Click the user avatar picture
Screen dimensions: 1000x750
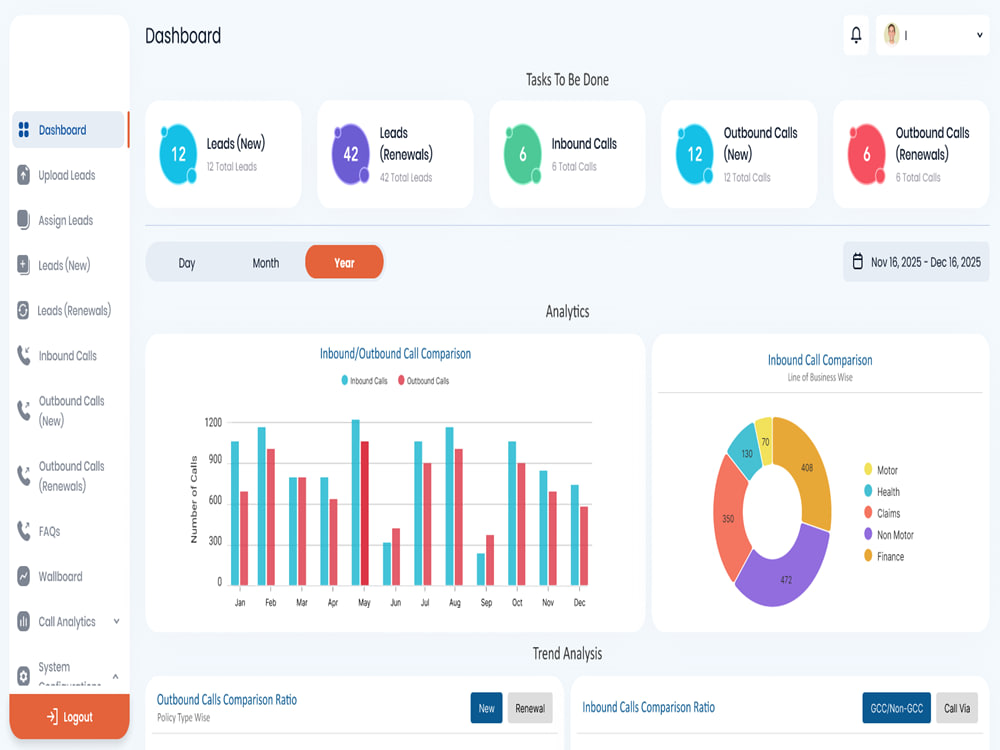pos(892,34)
